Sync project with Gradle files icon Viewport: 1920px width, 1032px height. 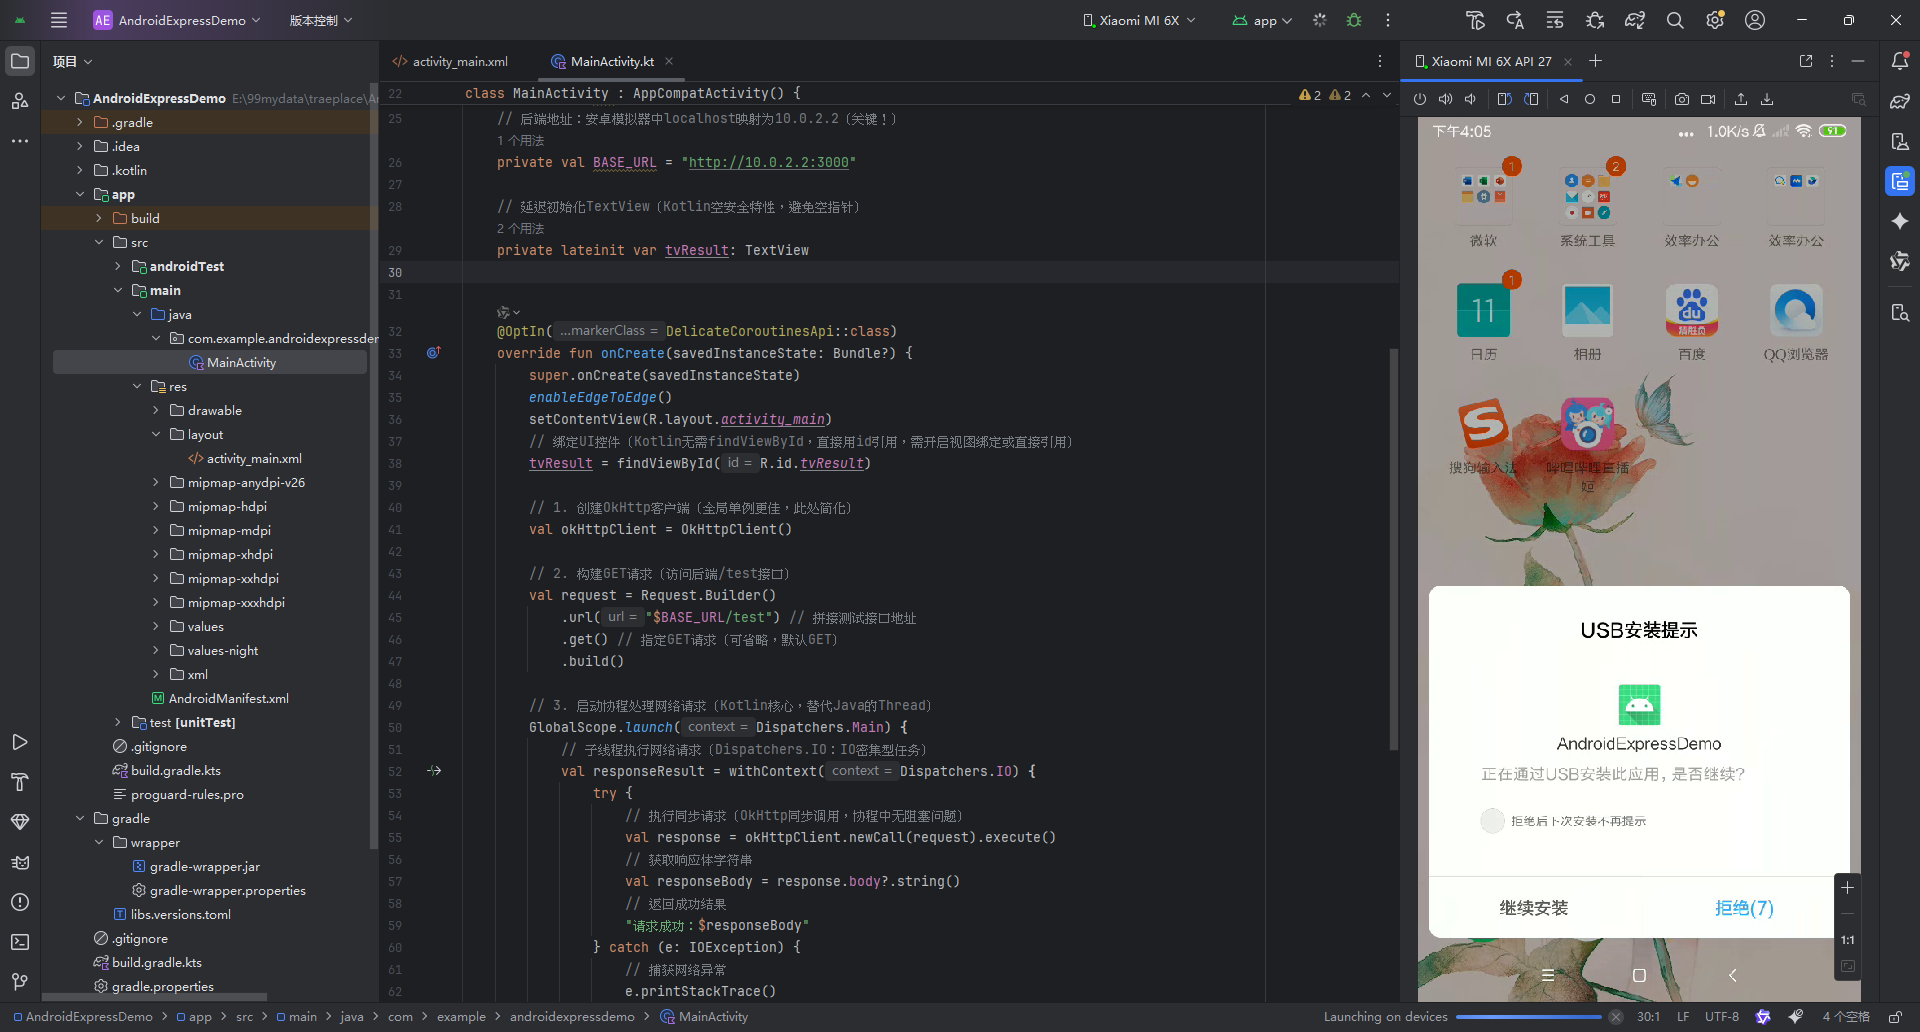[x=1635, y=20]
